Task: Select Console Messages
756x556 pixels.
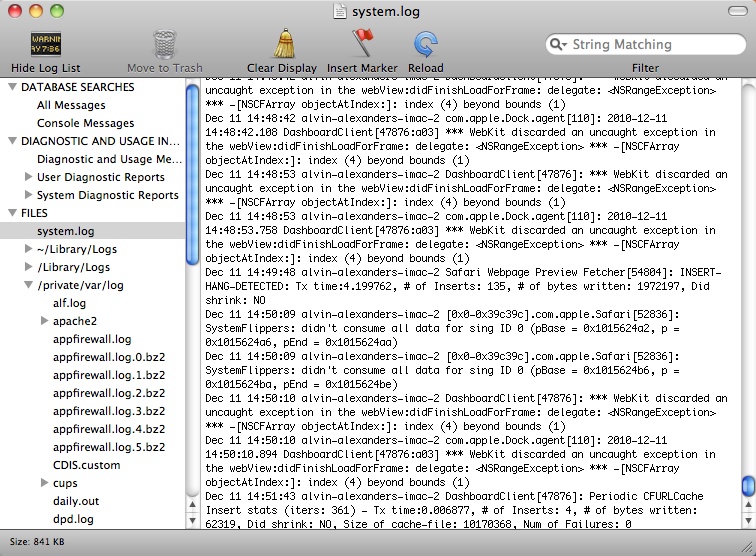Action: [85, 123]
